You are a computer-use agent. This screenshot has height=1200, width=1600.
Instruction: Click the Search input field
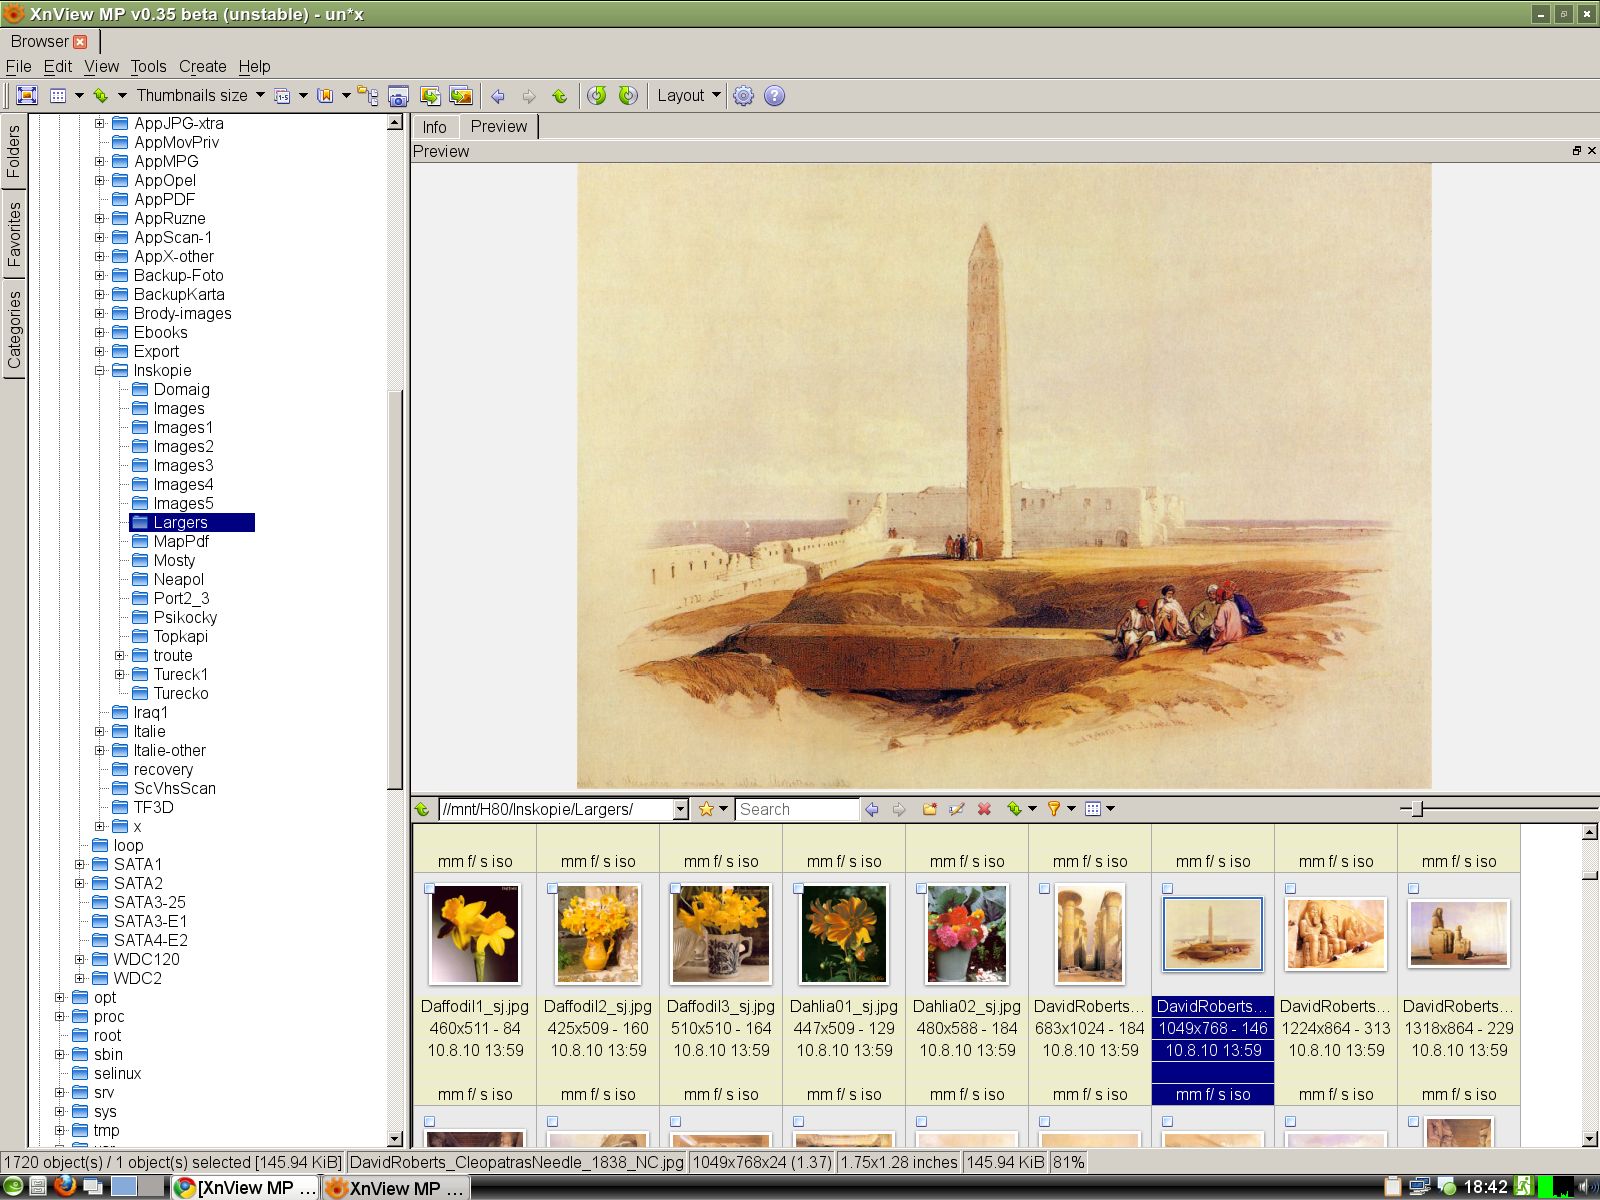coord(797,809)
